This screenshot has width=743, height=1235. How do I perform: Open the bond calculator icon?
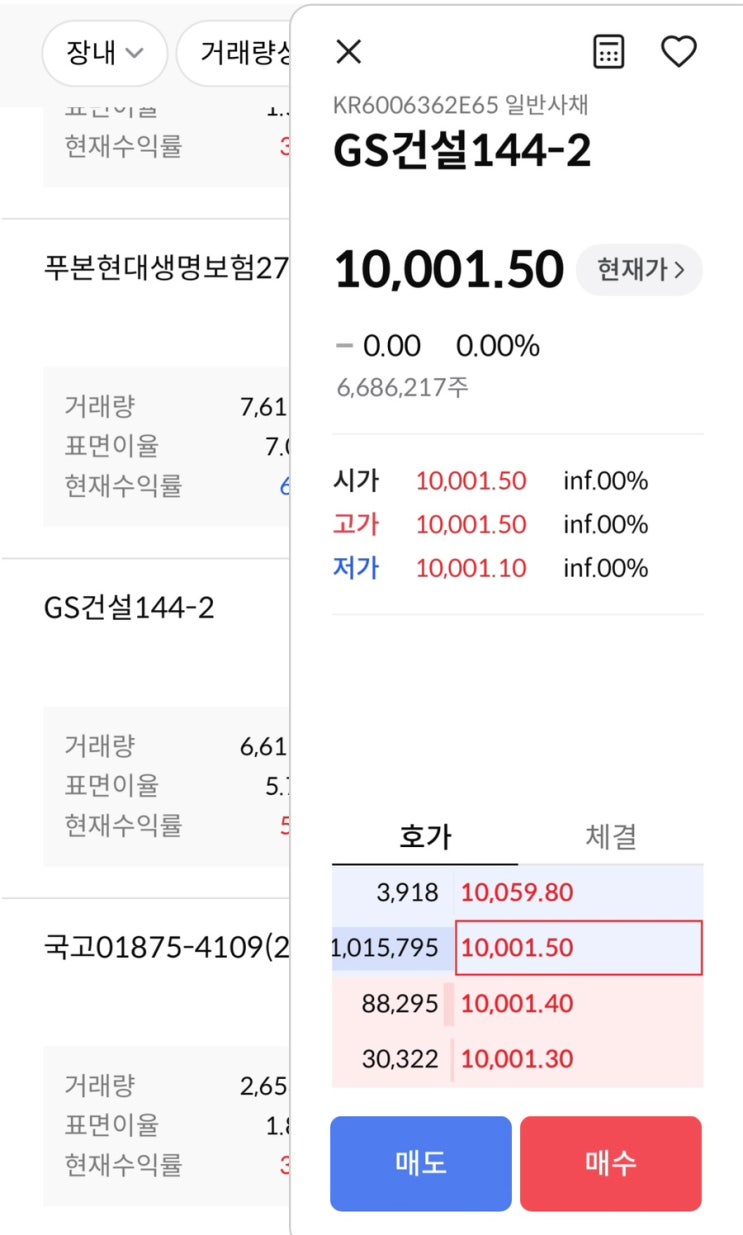click(609, 52)
